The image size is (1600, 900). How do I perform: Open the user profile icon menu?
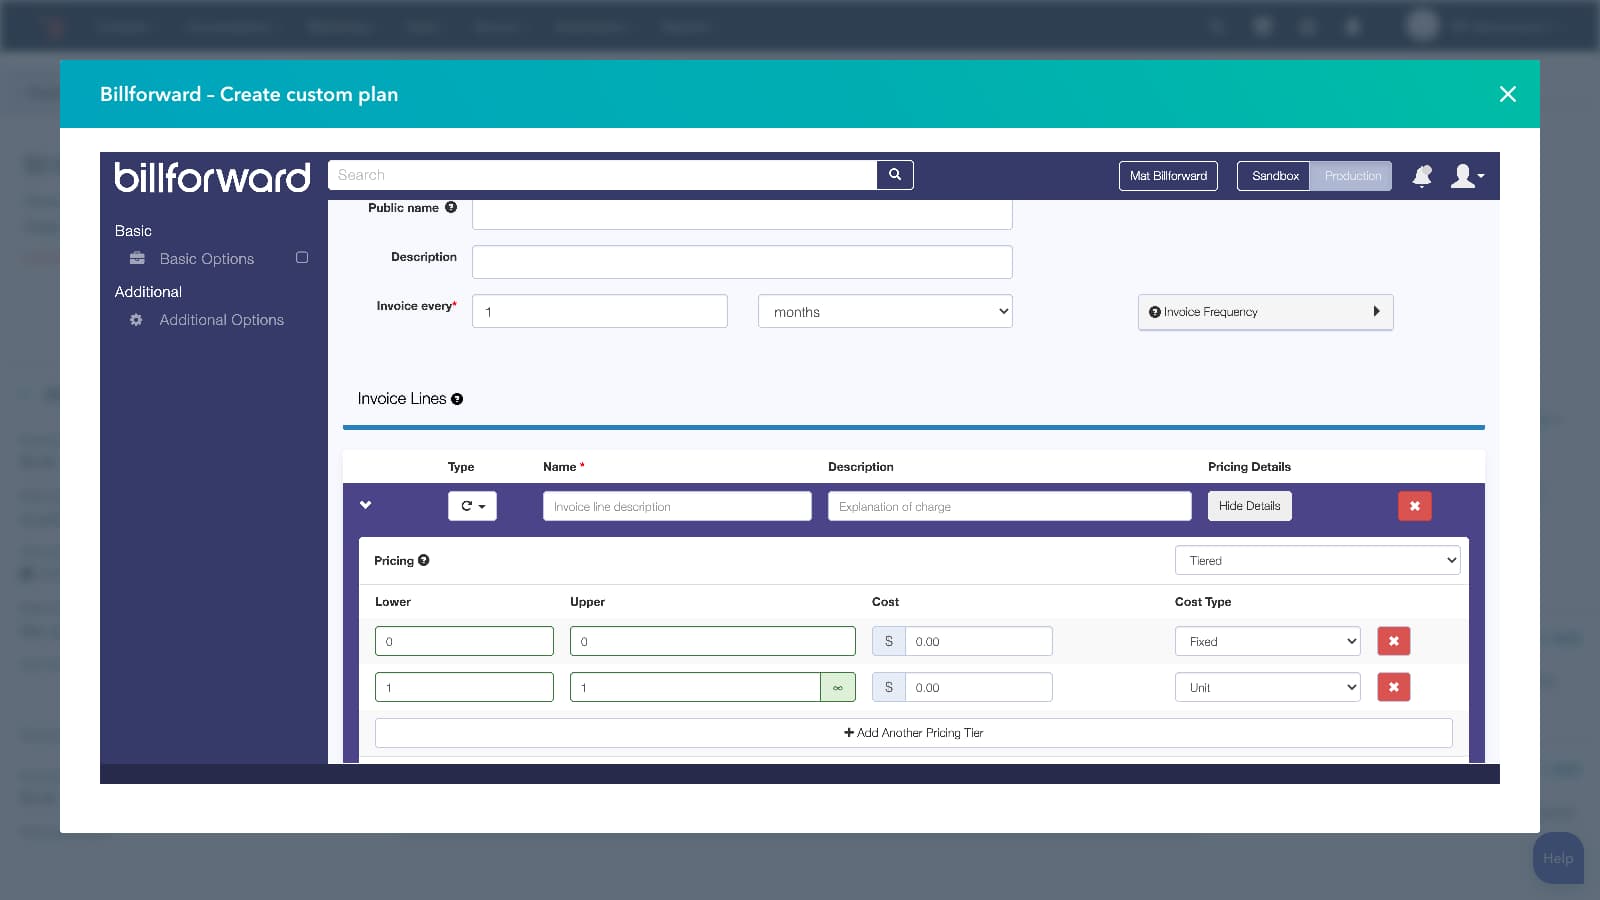[x=1466, y=176]
